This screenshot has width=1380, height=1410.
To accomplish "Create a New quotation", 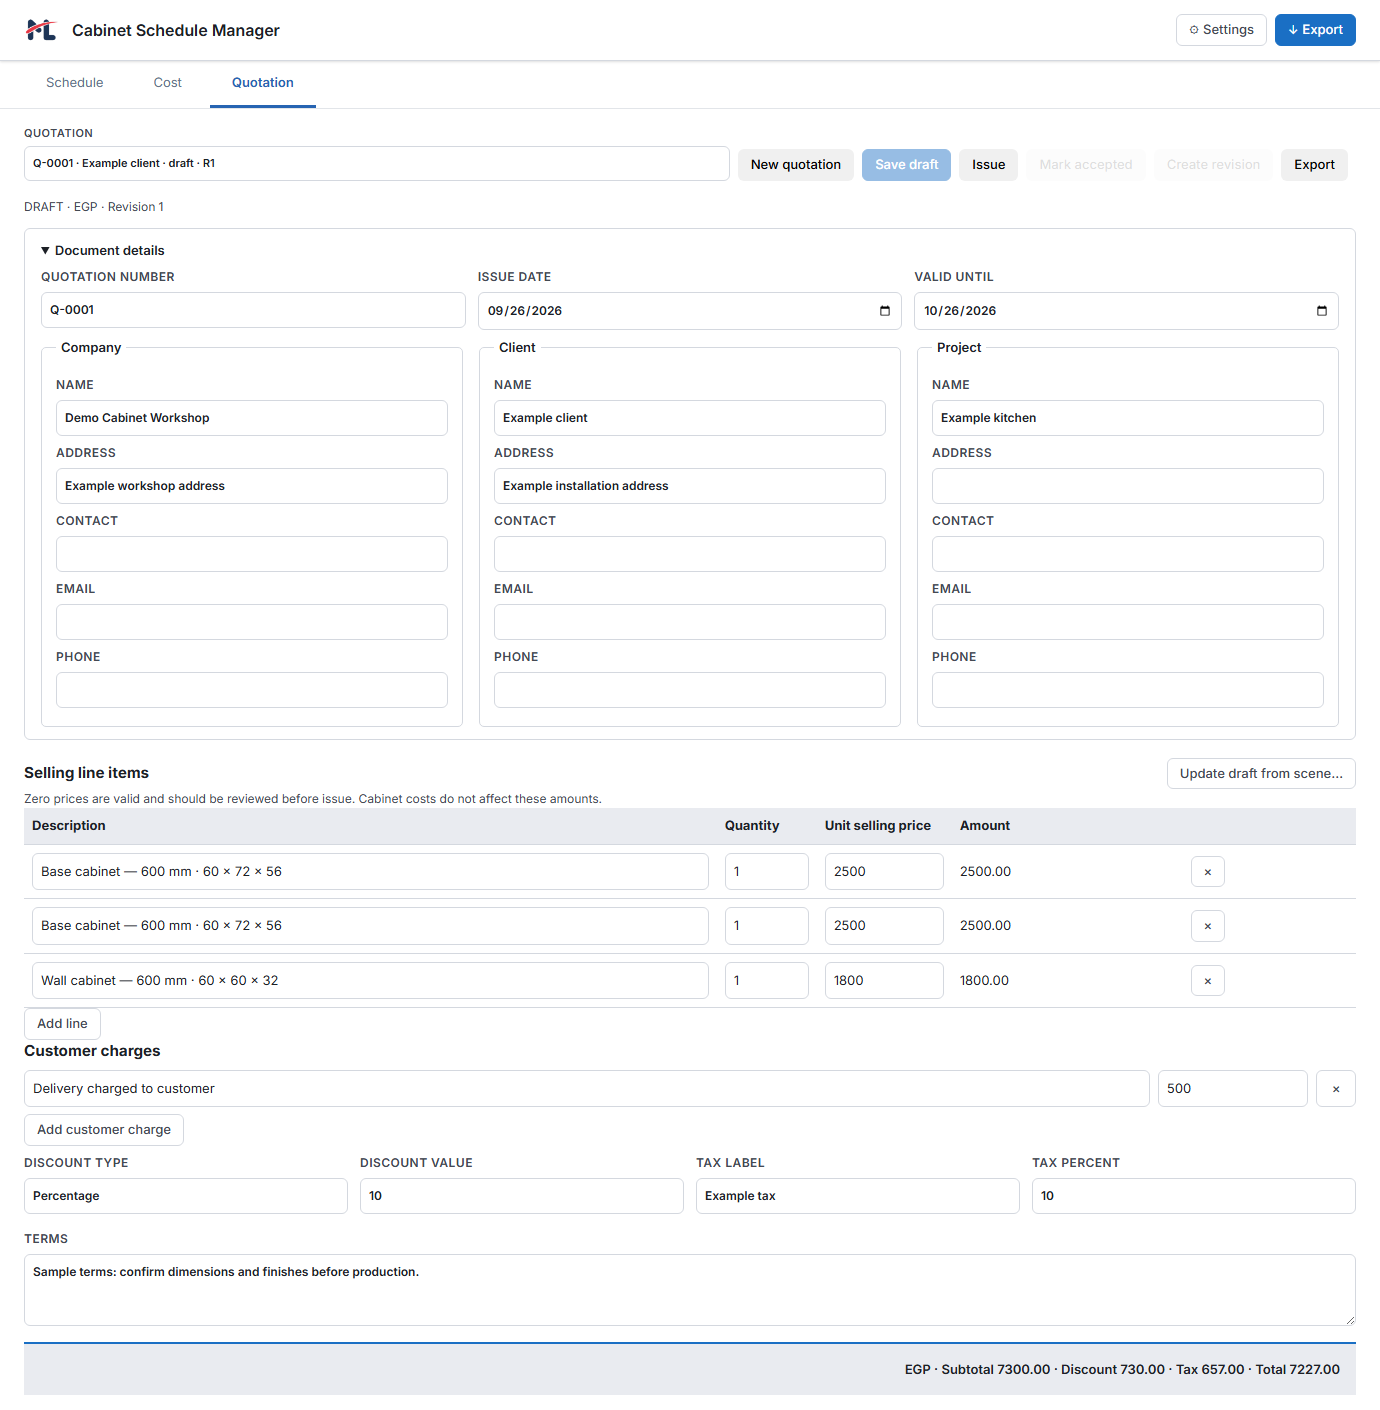I will [796, 165].
